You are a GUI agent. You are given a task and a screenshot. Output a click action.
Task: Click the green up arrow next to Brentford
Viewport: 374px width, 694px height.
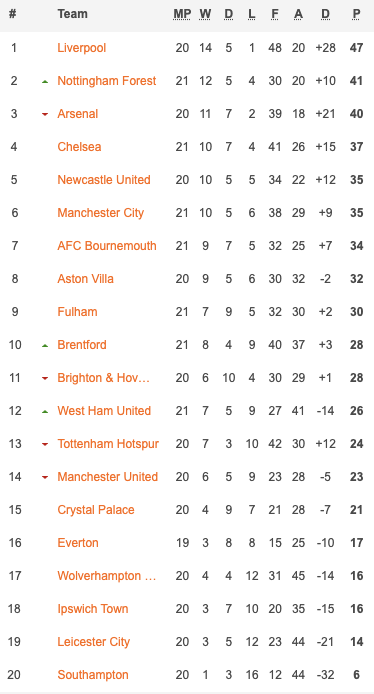45,346
